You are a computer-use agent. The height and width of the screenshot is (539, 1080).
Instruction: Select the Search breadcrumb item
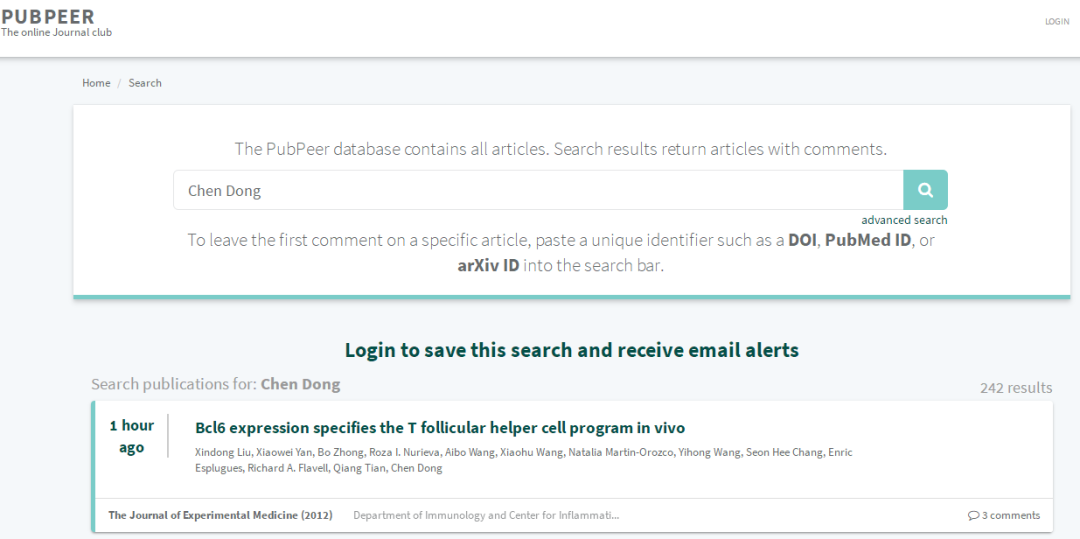145,83
